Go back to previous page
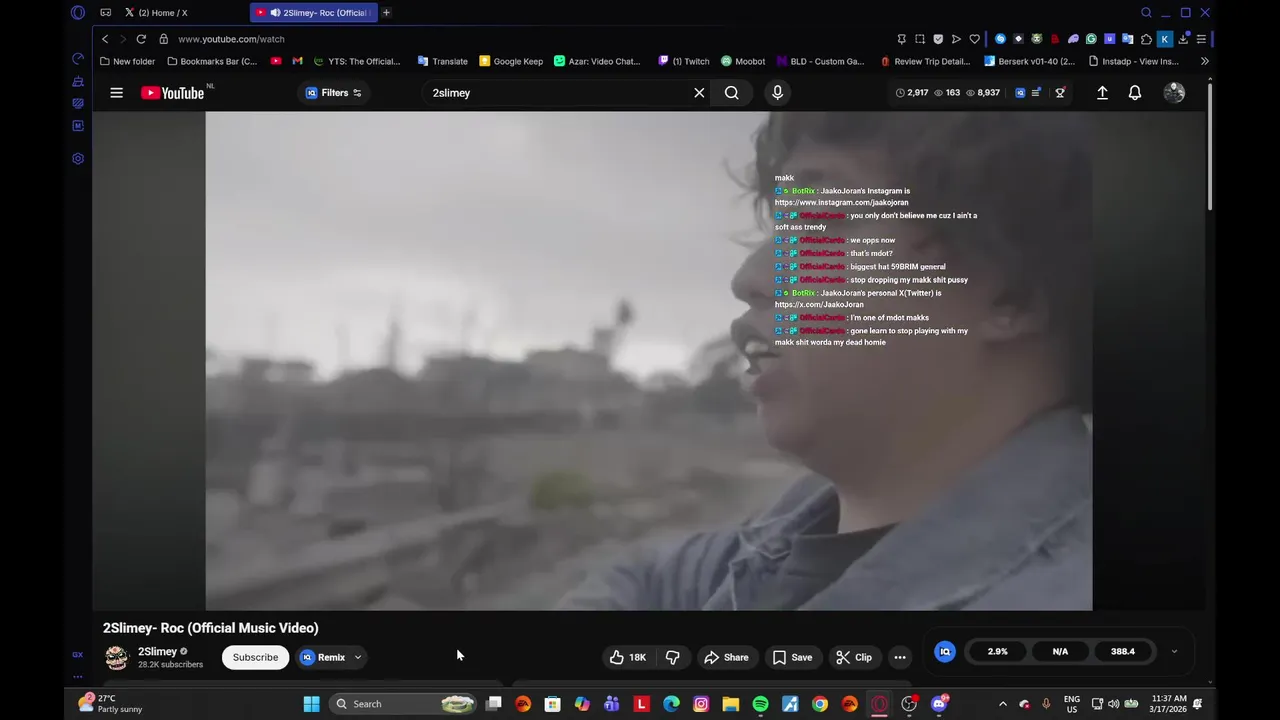Viewport: 1280px width, 720px height. [105, 39]
